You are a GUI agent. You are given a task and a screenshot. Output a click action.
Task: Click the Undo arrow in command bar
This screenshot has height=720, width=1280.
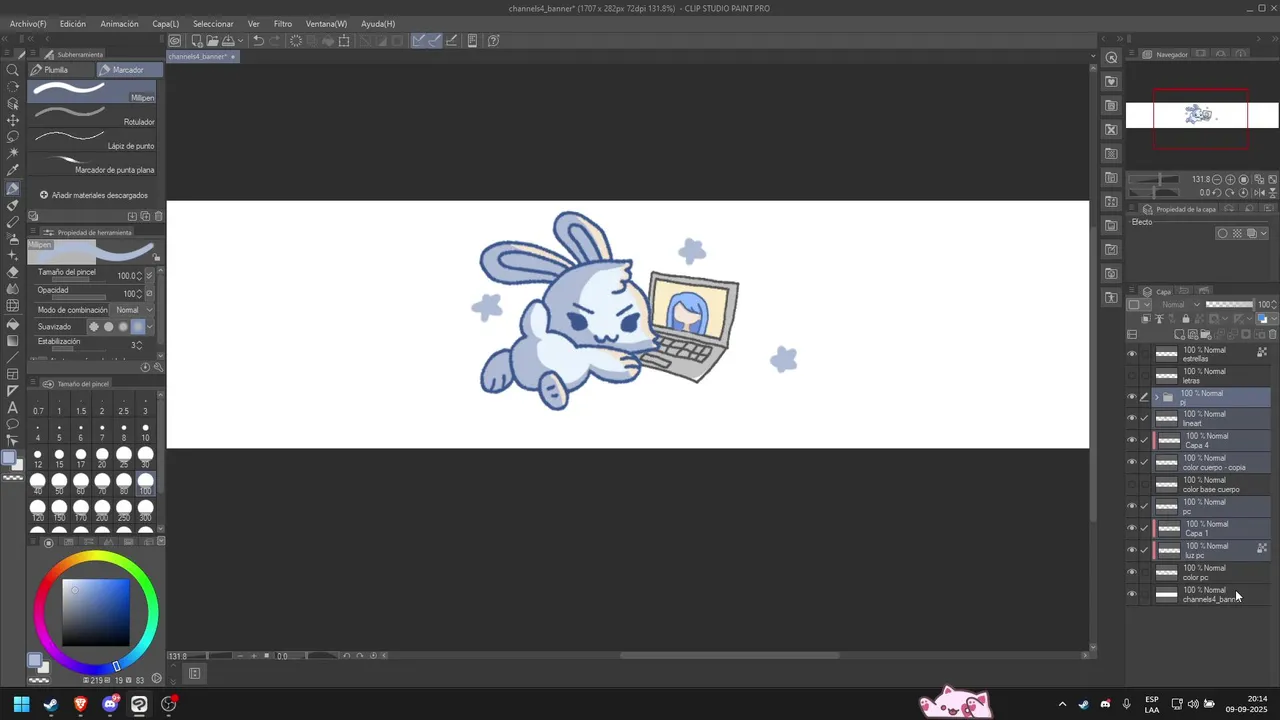[x=258, y=41]
